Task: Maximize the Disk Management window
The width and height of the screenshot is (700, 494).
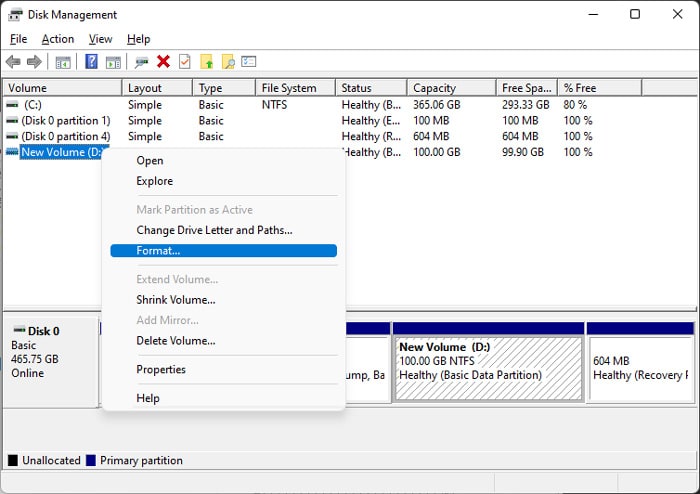Action: click(635, 14)
